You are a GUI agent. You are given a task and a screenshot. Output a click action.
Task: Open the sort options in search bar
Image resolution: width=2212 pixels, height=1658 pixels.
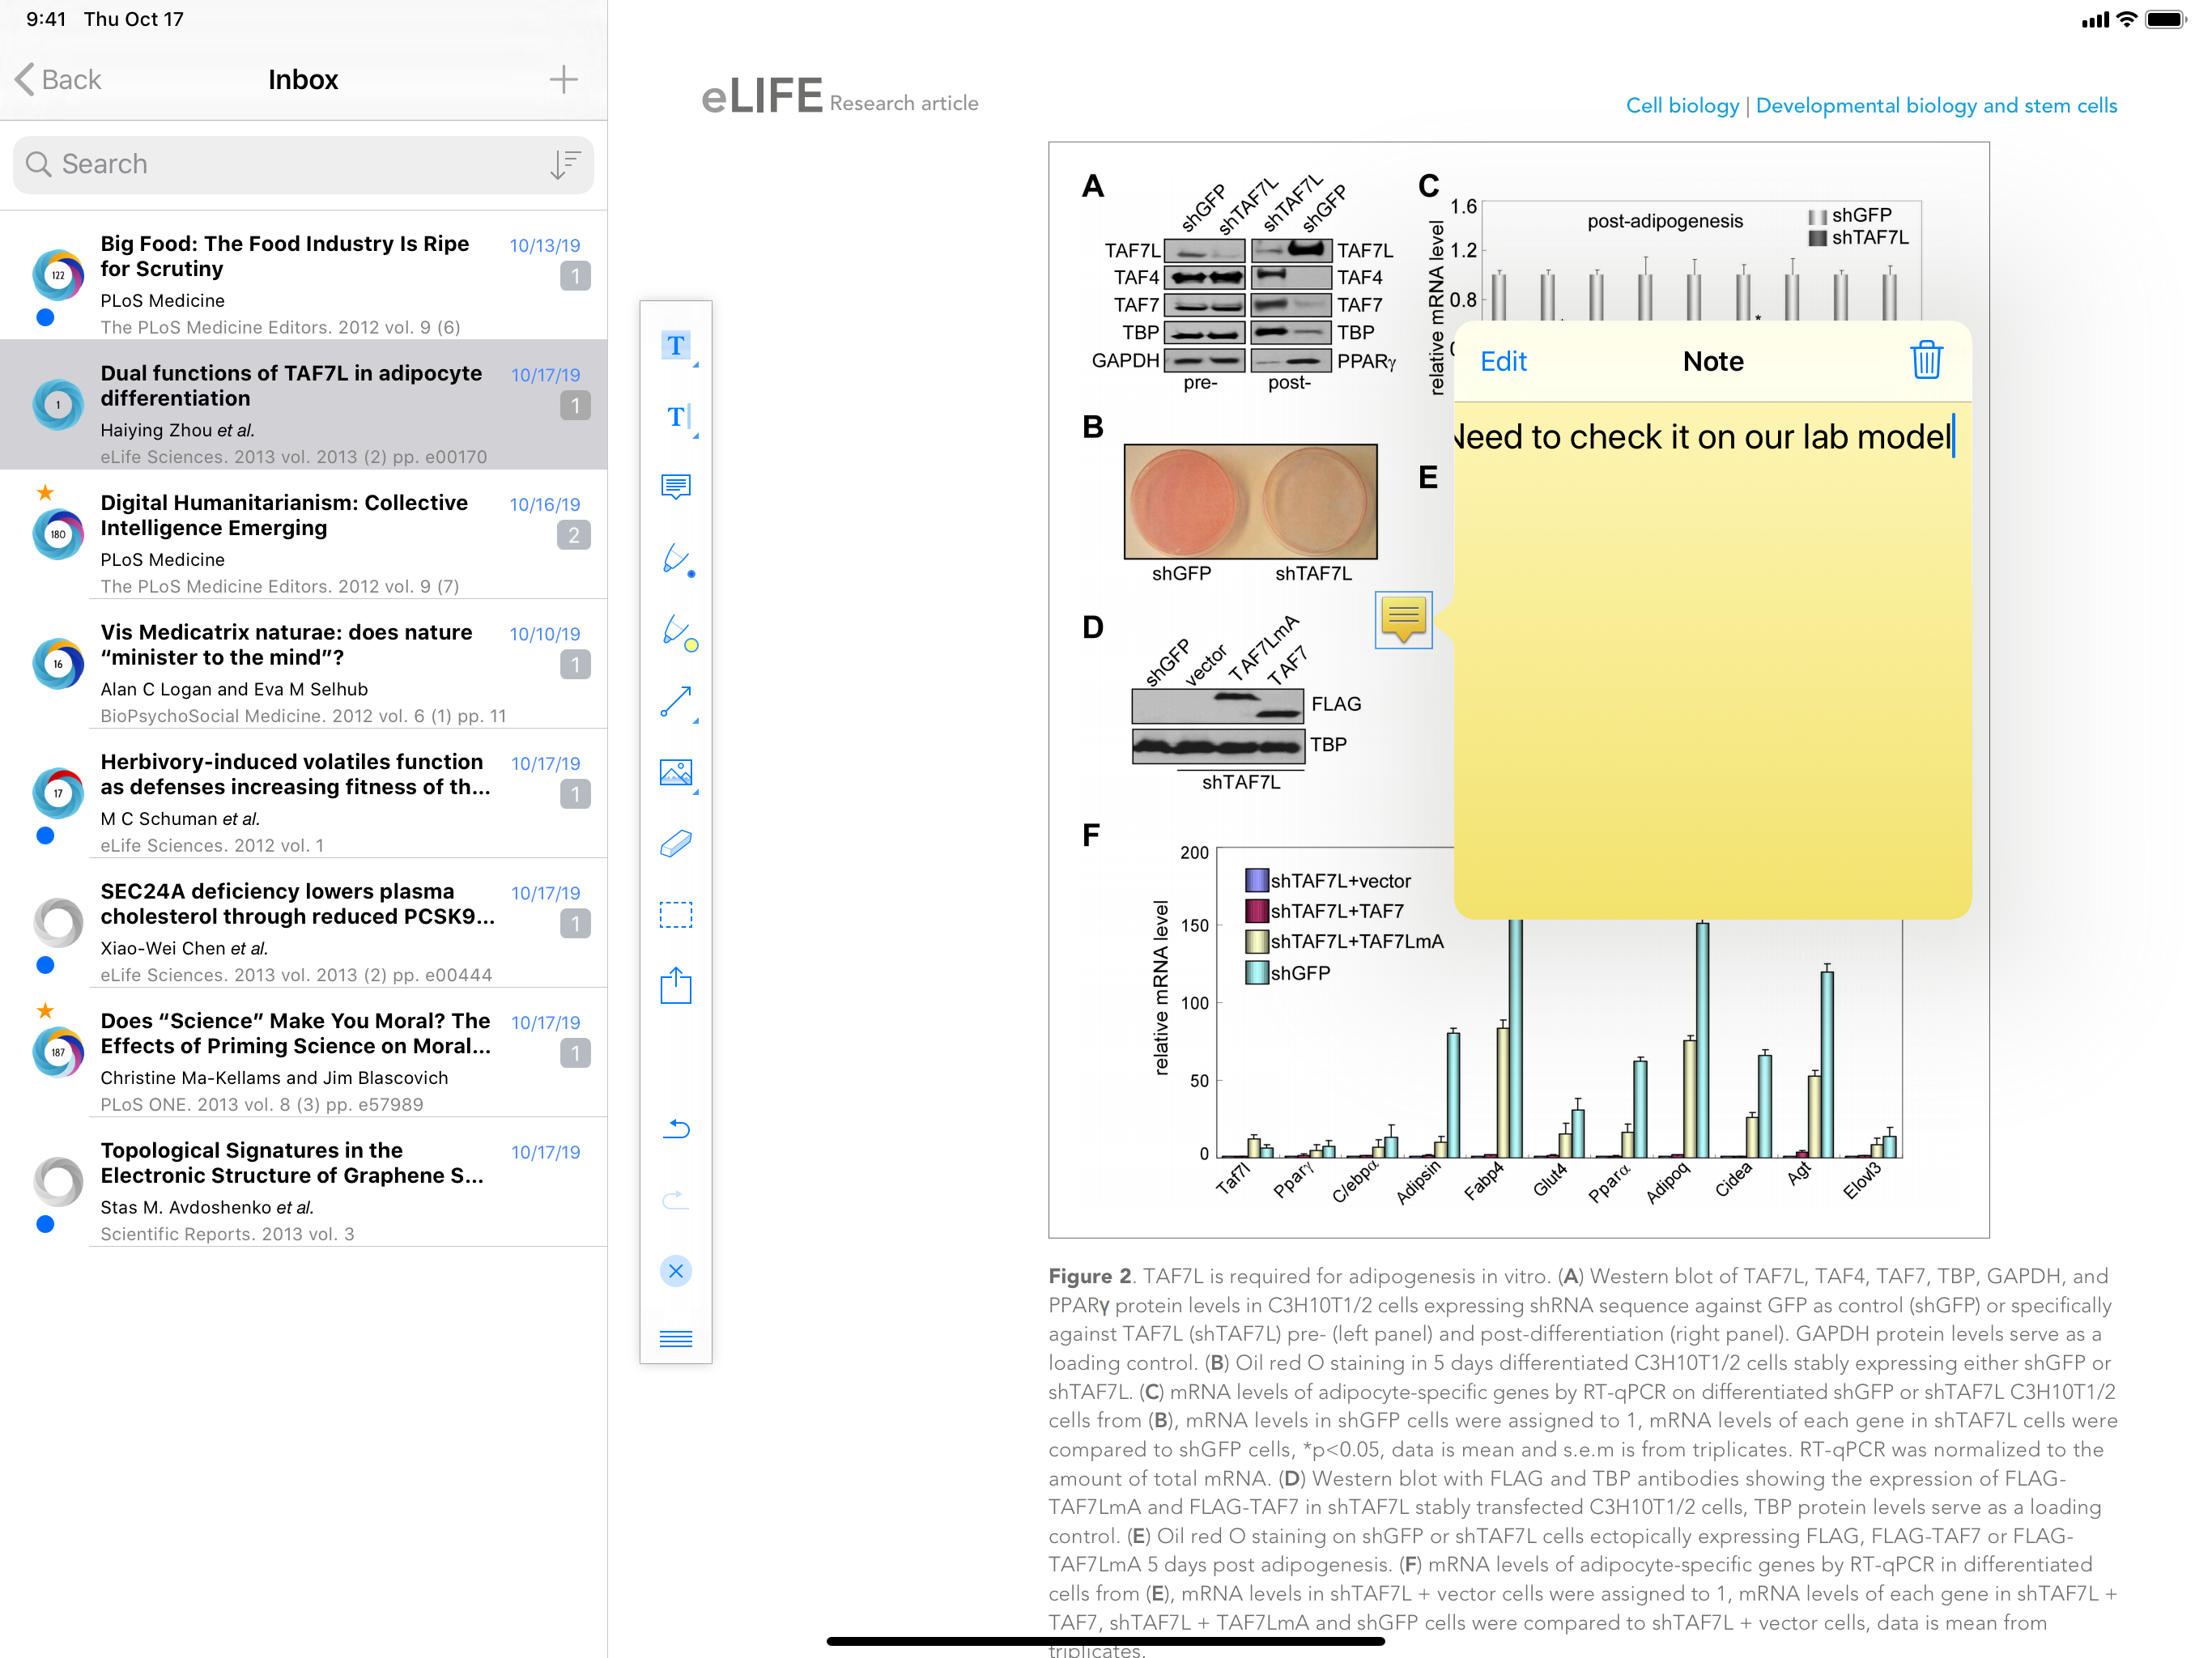click(x=565, y=164)
